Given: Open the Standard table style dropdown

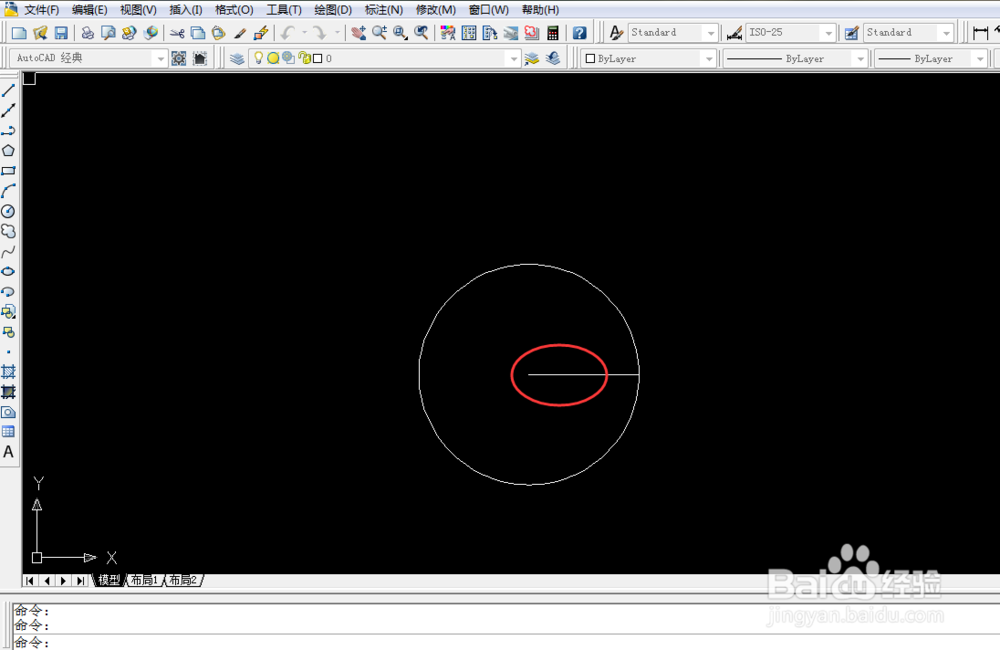Looking at the screenshot, I should [x=946, y=33].
